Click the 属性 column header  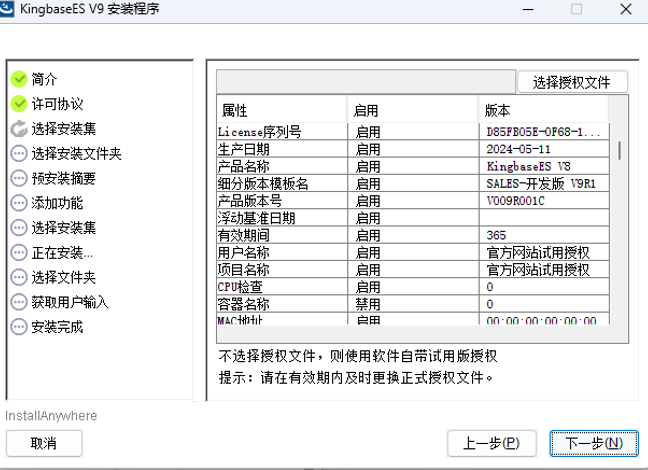coord(281,110)
